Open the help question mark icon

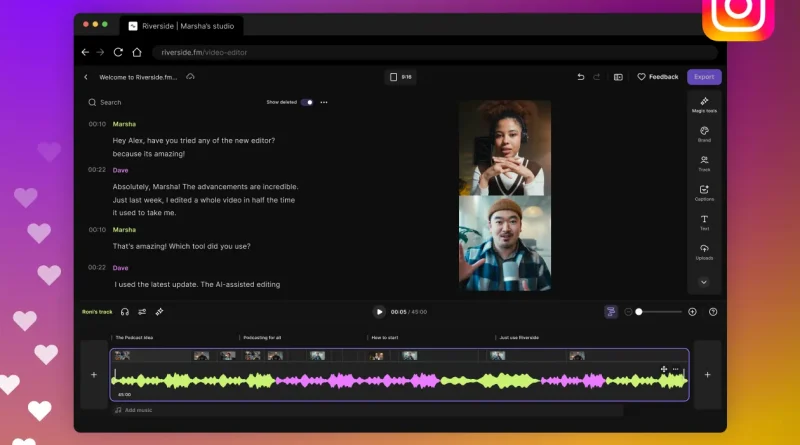coord(713,312)
